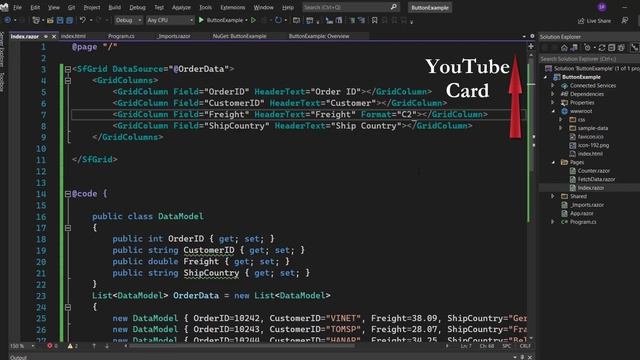
Task: Click Switch Views icon in Solution Explorer
Action: tap(574, 48)
